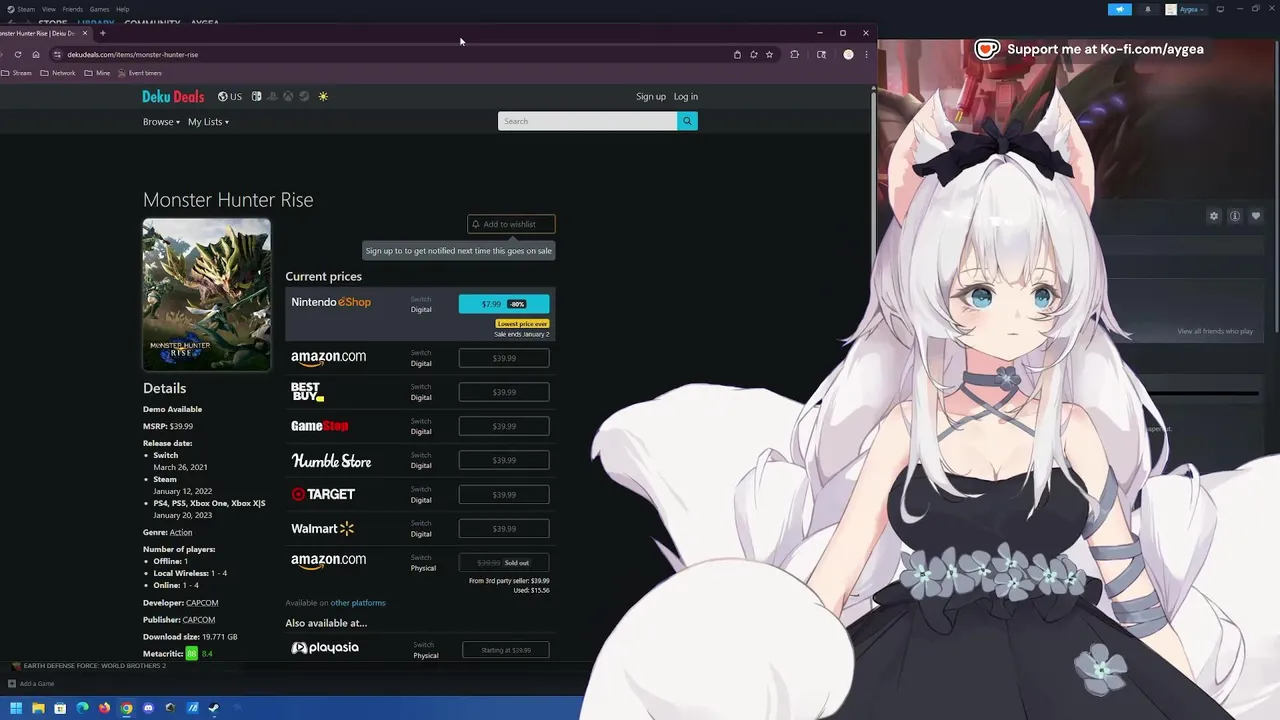Open the Games menu in Steam window
The height and width of the screenshot is (720, 1280).
click(x=99, y=9)
